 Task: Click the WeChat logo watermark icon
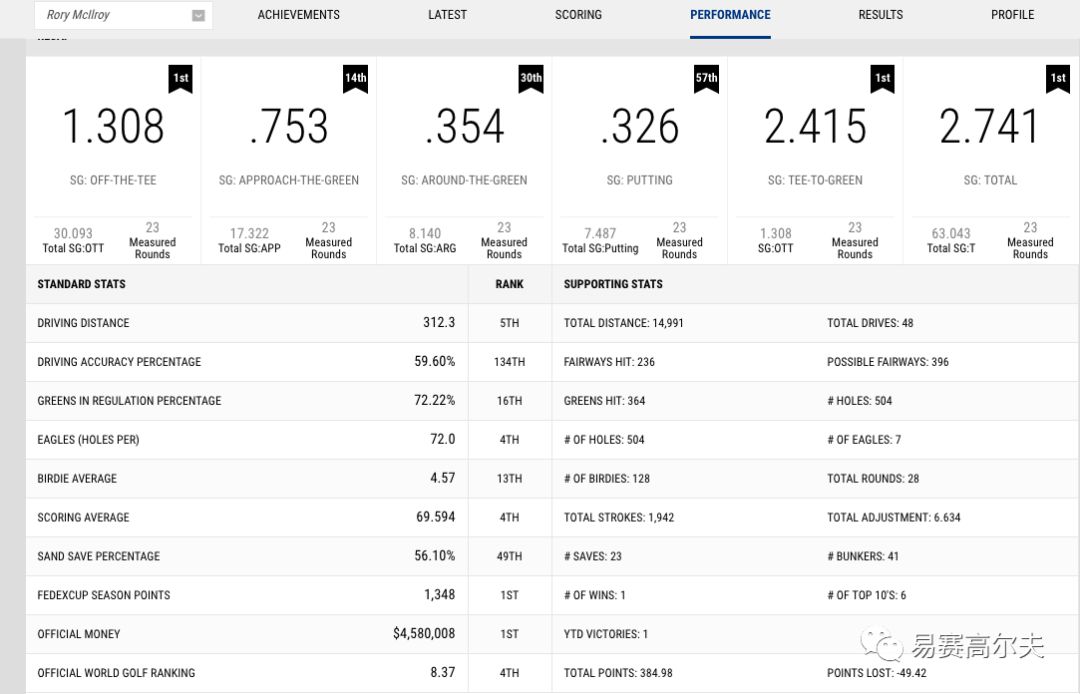883,644
